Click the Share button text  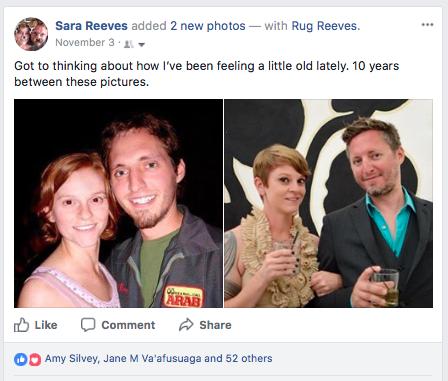pyautogui.click(x=215, y=325)
